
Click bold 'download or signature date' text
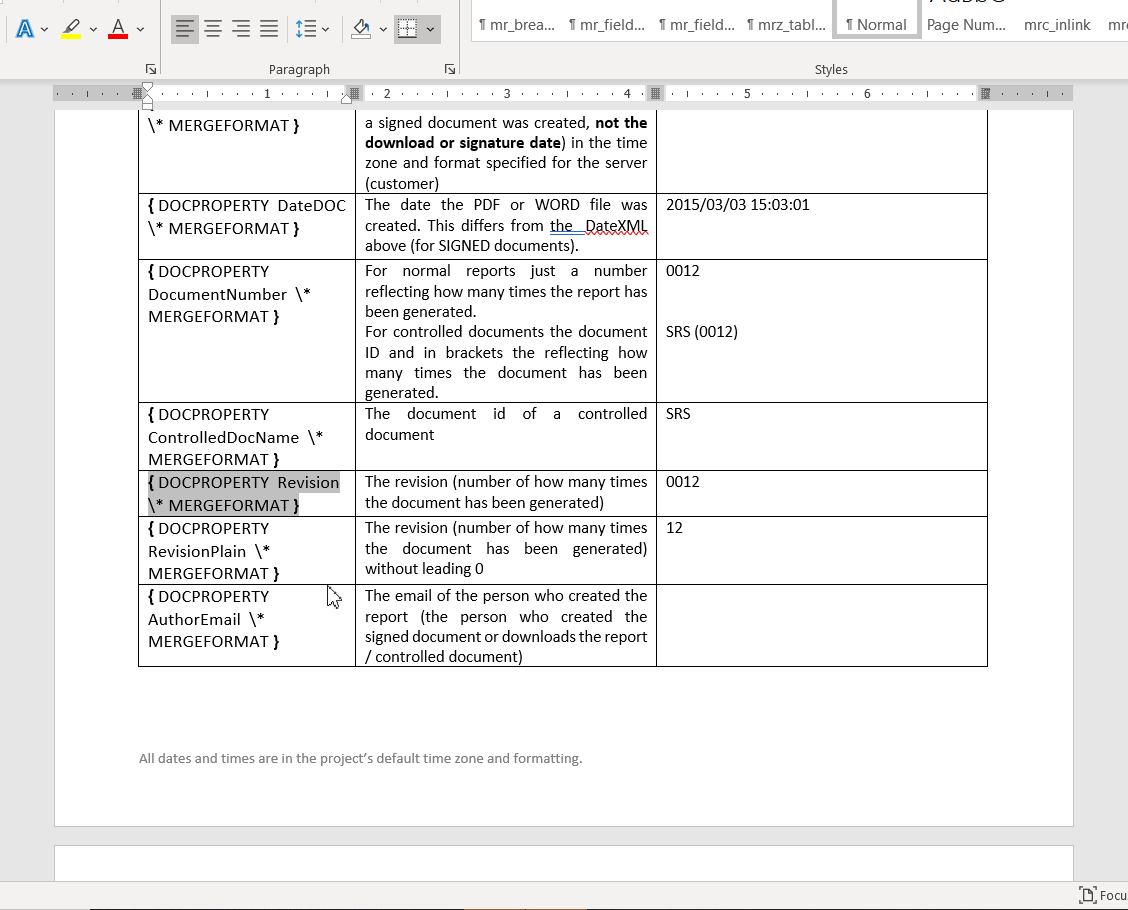pyautogui.click(x=463, y=142)
